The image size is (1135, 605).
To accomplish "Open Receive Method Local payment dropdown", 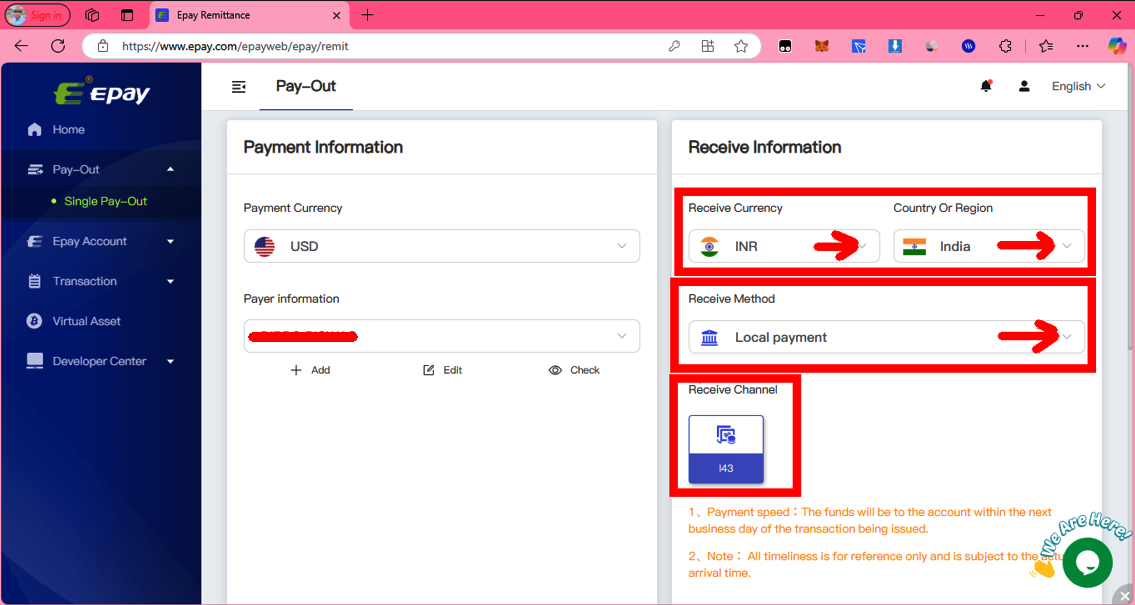I will (x=887, y=337).
